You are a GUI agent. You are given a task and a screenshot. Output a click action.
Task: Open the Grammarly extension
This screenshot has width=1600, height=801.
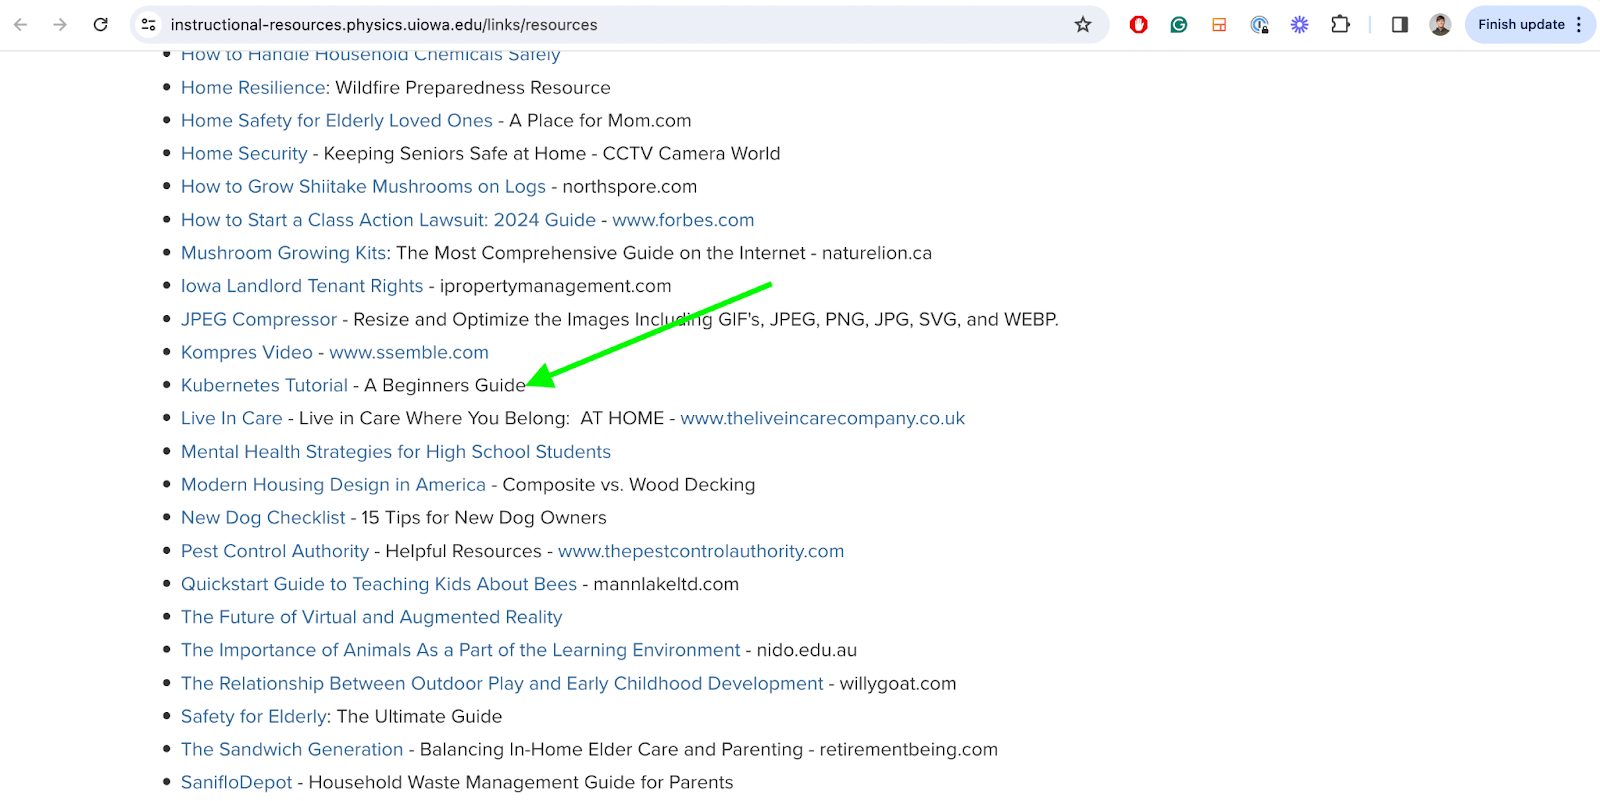coord(1179,25)
